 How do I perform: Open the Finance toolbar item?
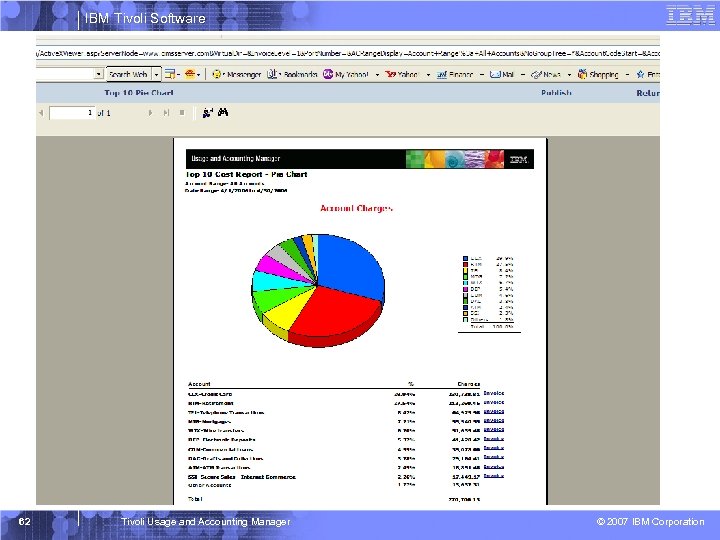[455, 74]
